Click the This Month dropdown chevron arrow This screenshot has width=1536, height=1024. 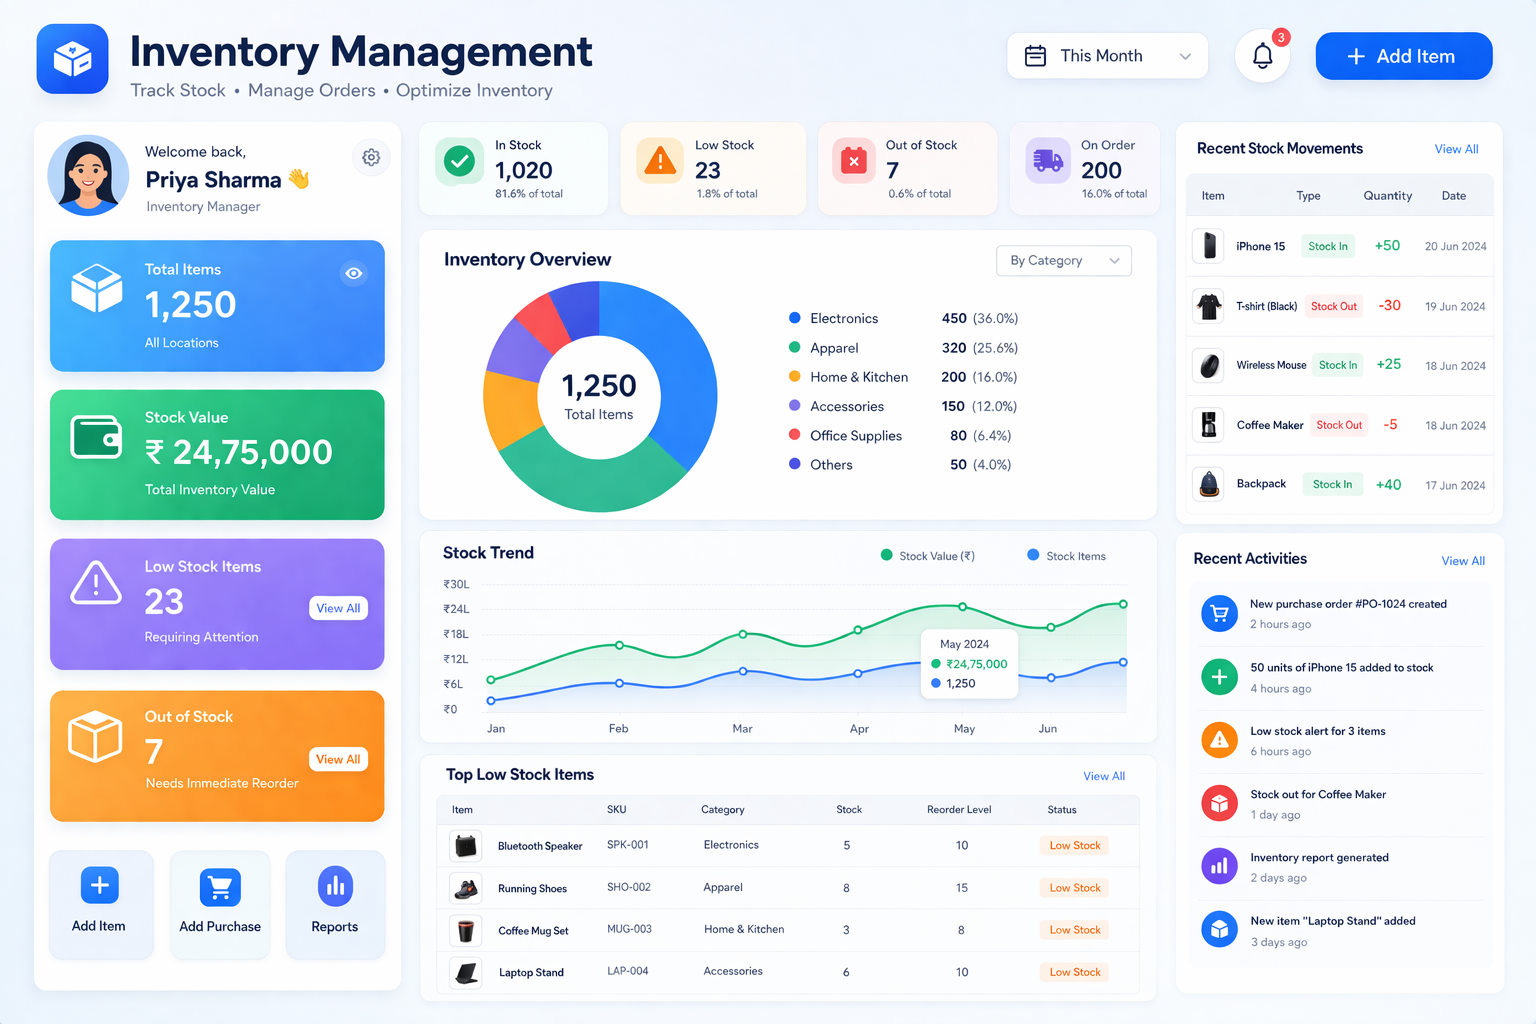[1185, 57]
